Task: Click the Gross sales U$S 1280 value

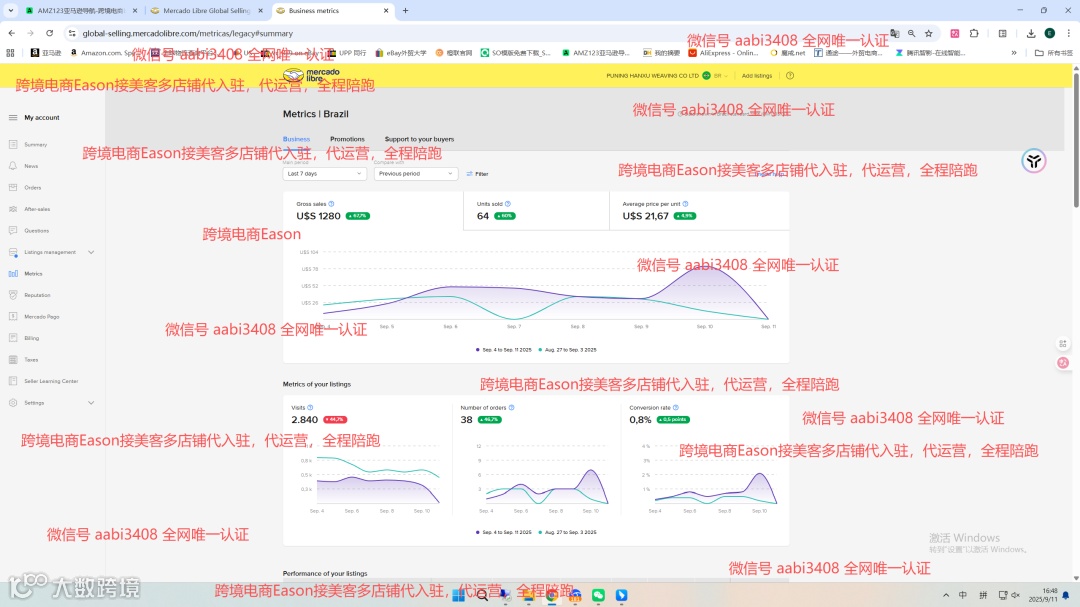Action: tap(318, 216)
